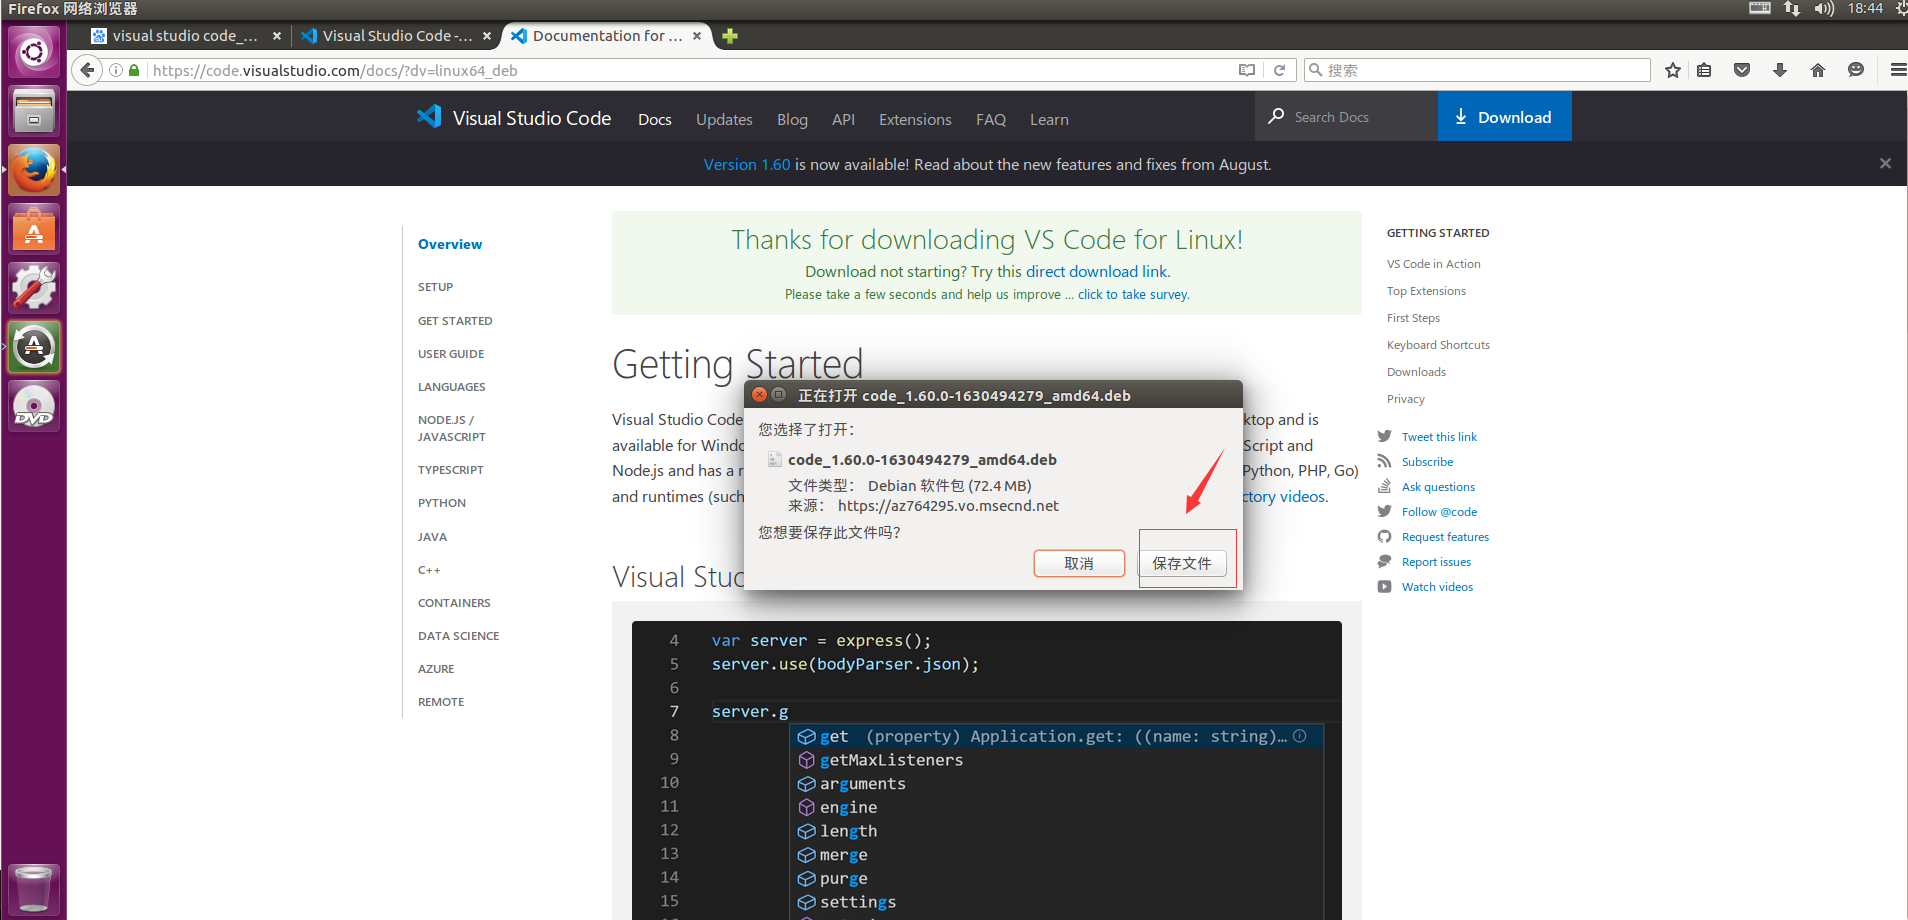Click the Firefox 搜索 search box
The width and height of the screenshot is (1908, 920).
(x=1477, y=70)
